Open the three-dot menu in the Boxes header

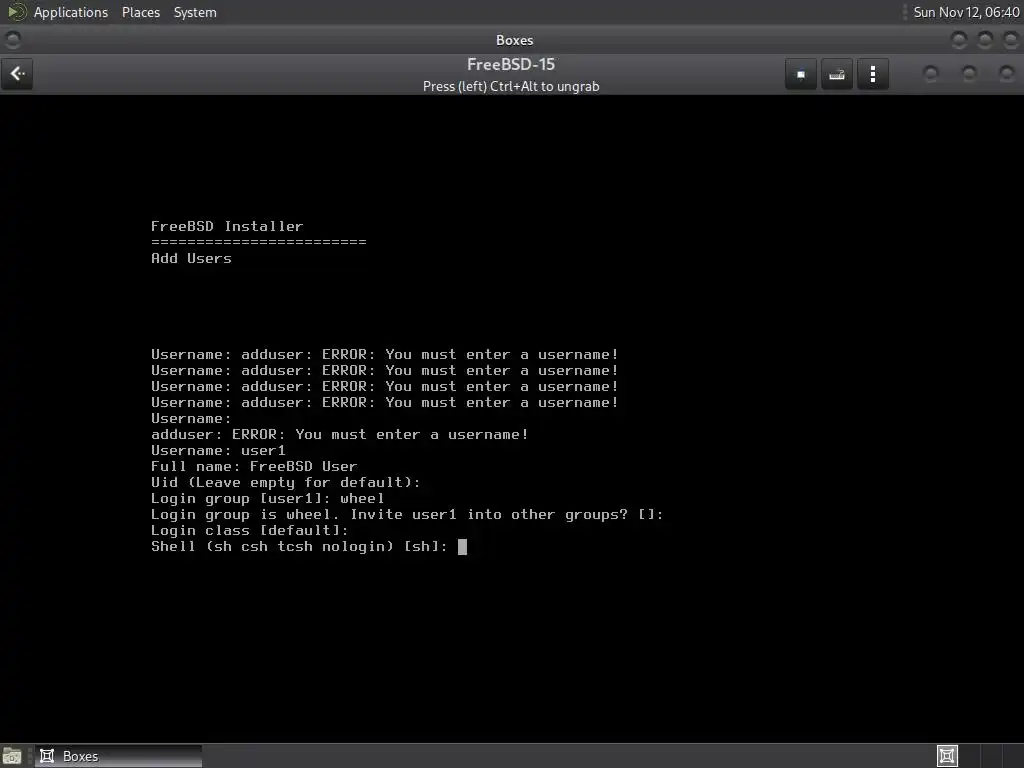pos(872,74)
